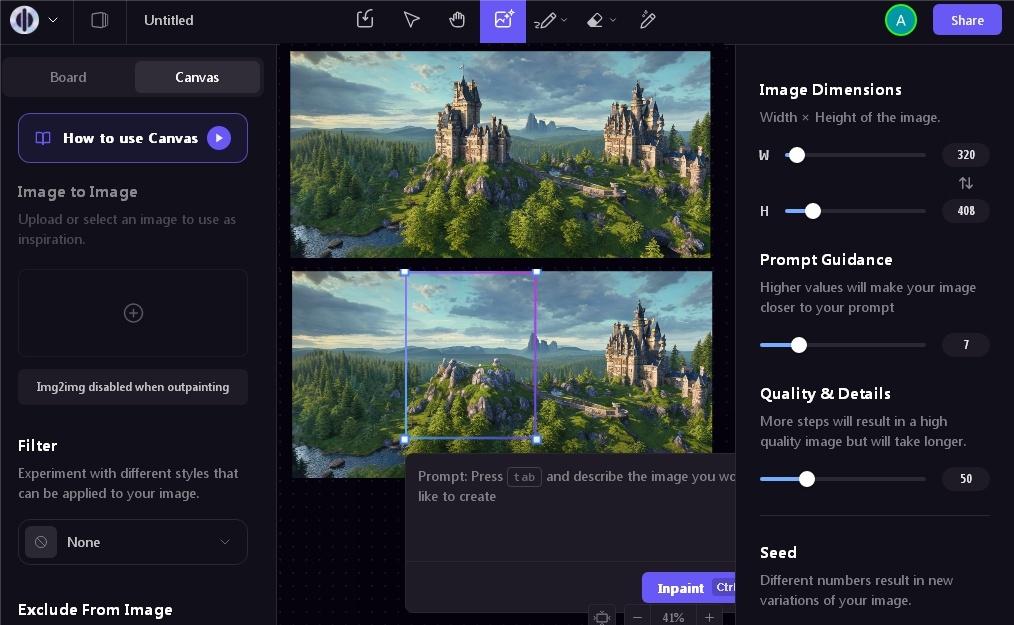
Task: Click the Prompt Guidance slider handle
Action: (x=798, y=345)
